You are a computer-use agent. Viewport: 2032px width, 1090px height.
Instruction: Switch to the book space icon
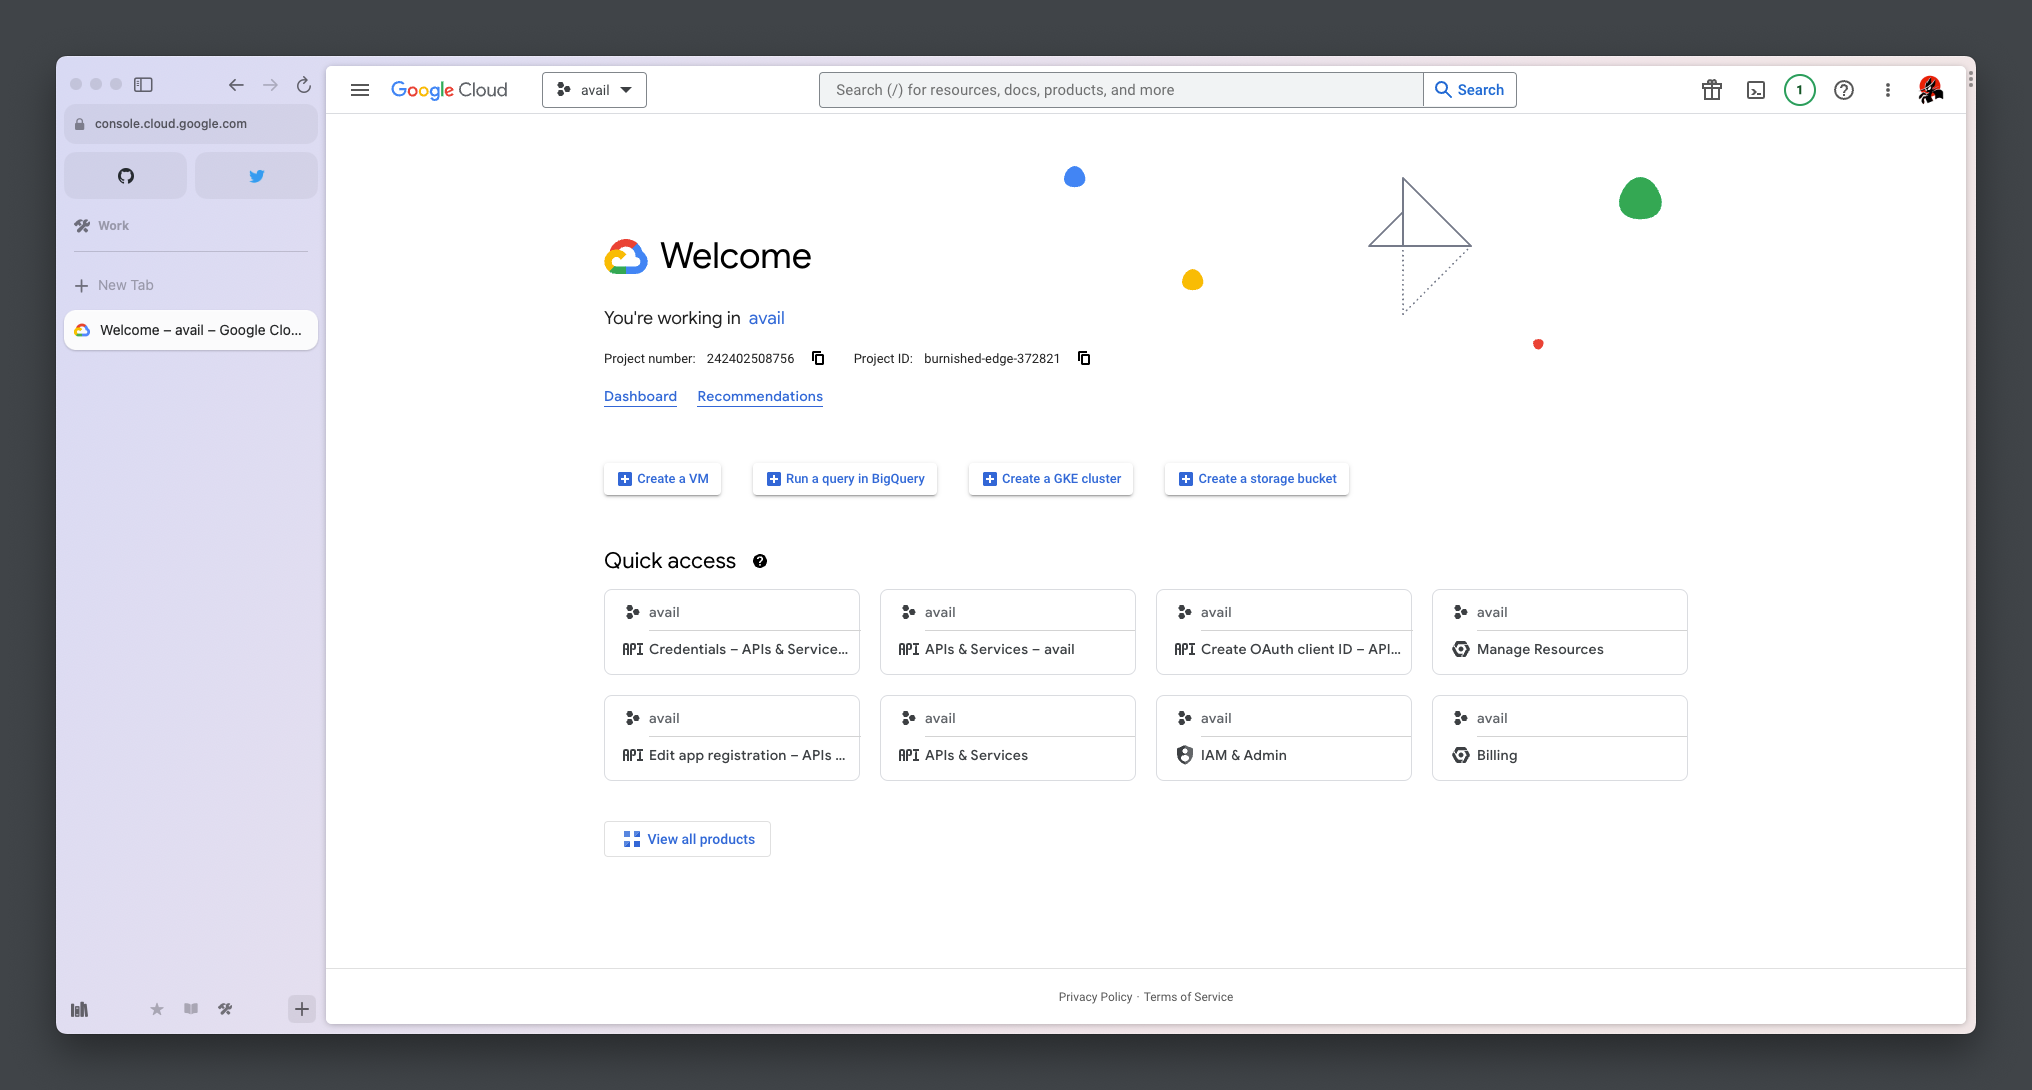[191, 1009]
